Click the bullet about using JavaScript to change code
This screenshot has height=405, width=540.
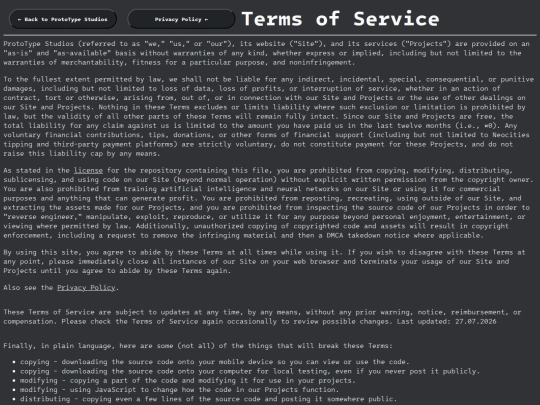(x=179, y=390)
